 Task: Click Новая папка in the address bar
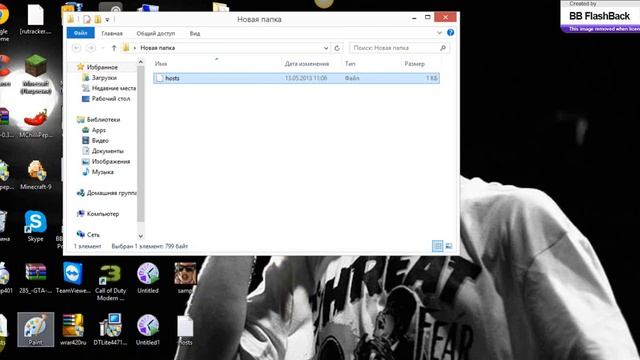[x=158, y=48]
